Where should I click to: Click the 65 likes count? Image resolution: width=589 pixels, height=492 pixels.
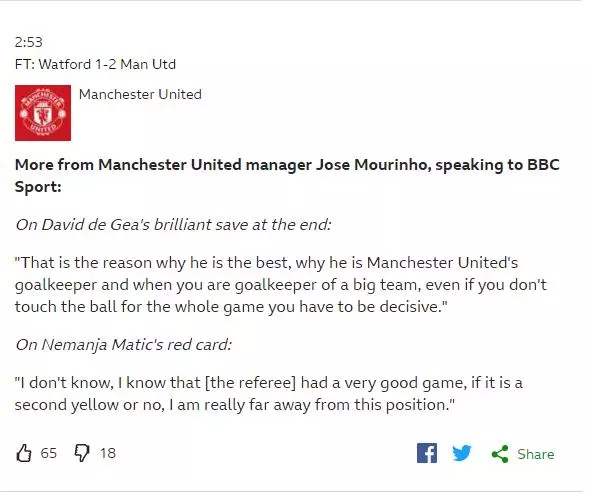pyautogui.click(x=48, y=453)
